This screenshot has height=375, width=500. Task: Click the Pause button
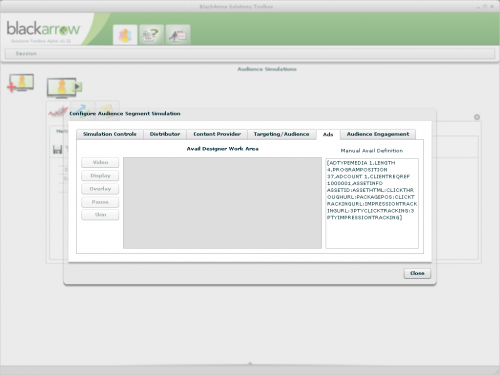click(x=100, y=202)
